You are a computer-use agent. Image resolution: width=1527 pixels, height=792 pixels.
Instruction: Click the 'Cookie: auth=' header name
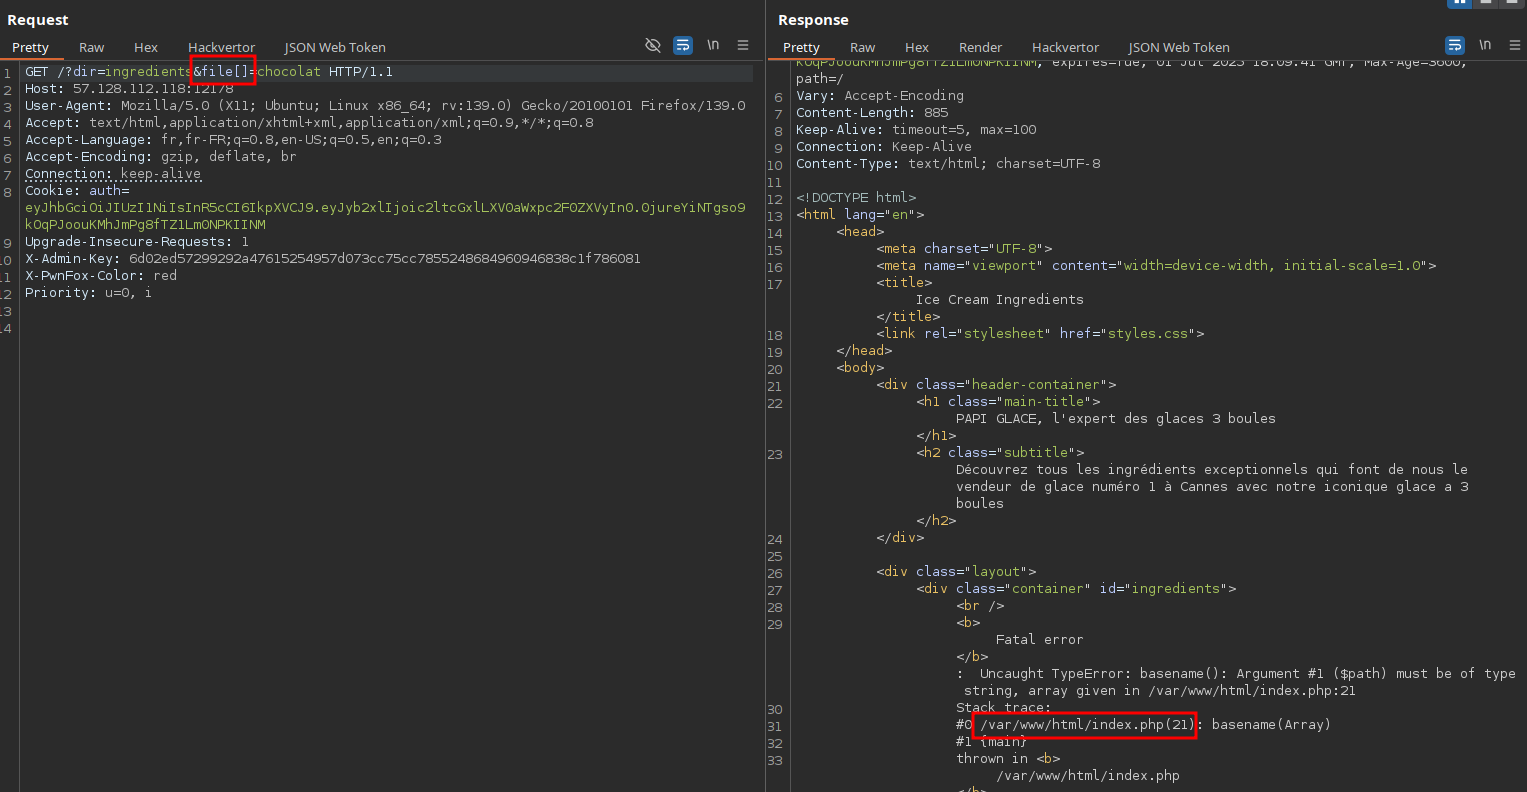pyautogui.click(x=77, y=191)
